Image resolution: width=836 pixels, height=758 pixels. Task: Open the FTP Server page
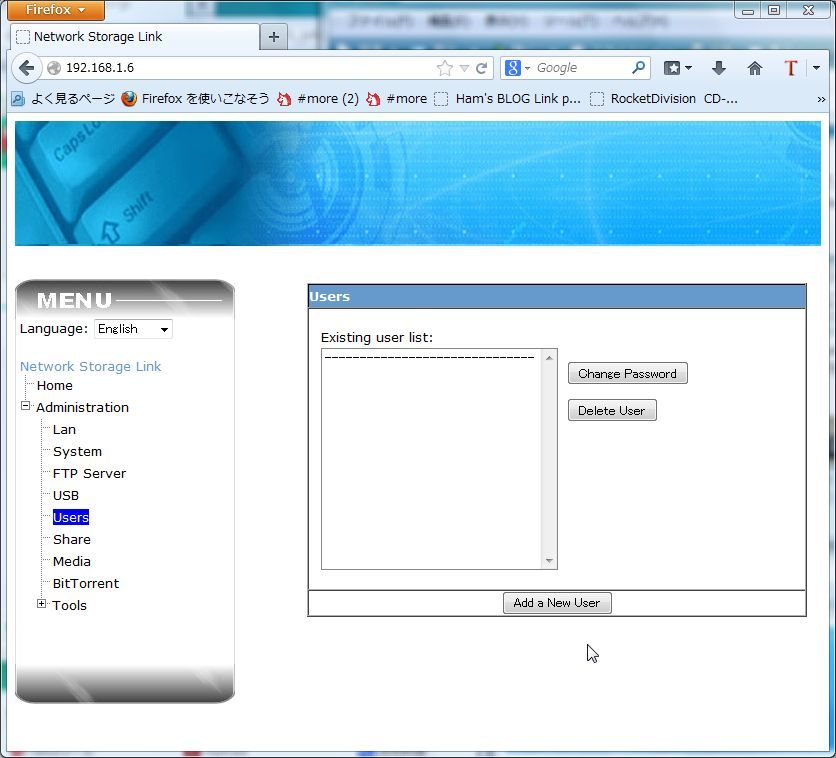(90, 473)
